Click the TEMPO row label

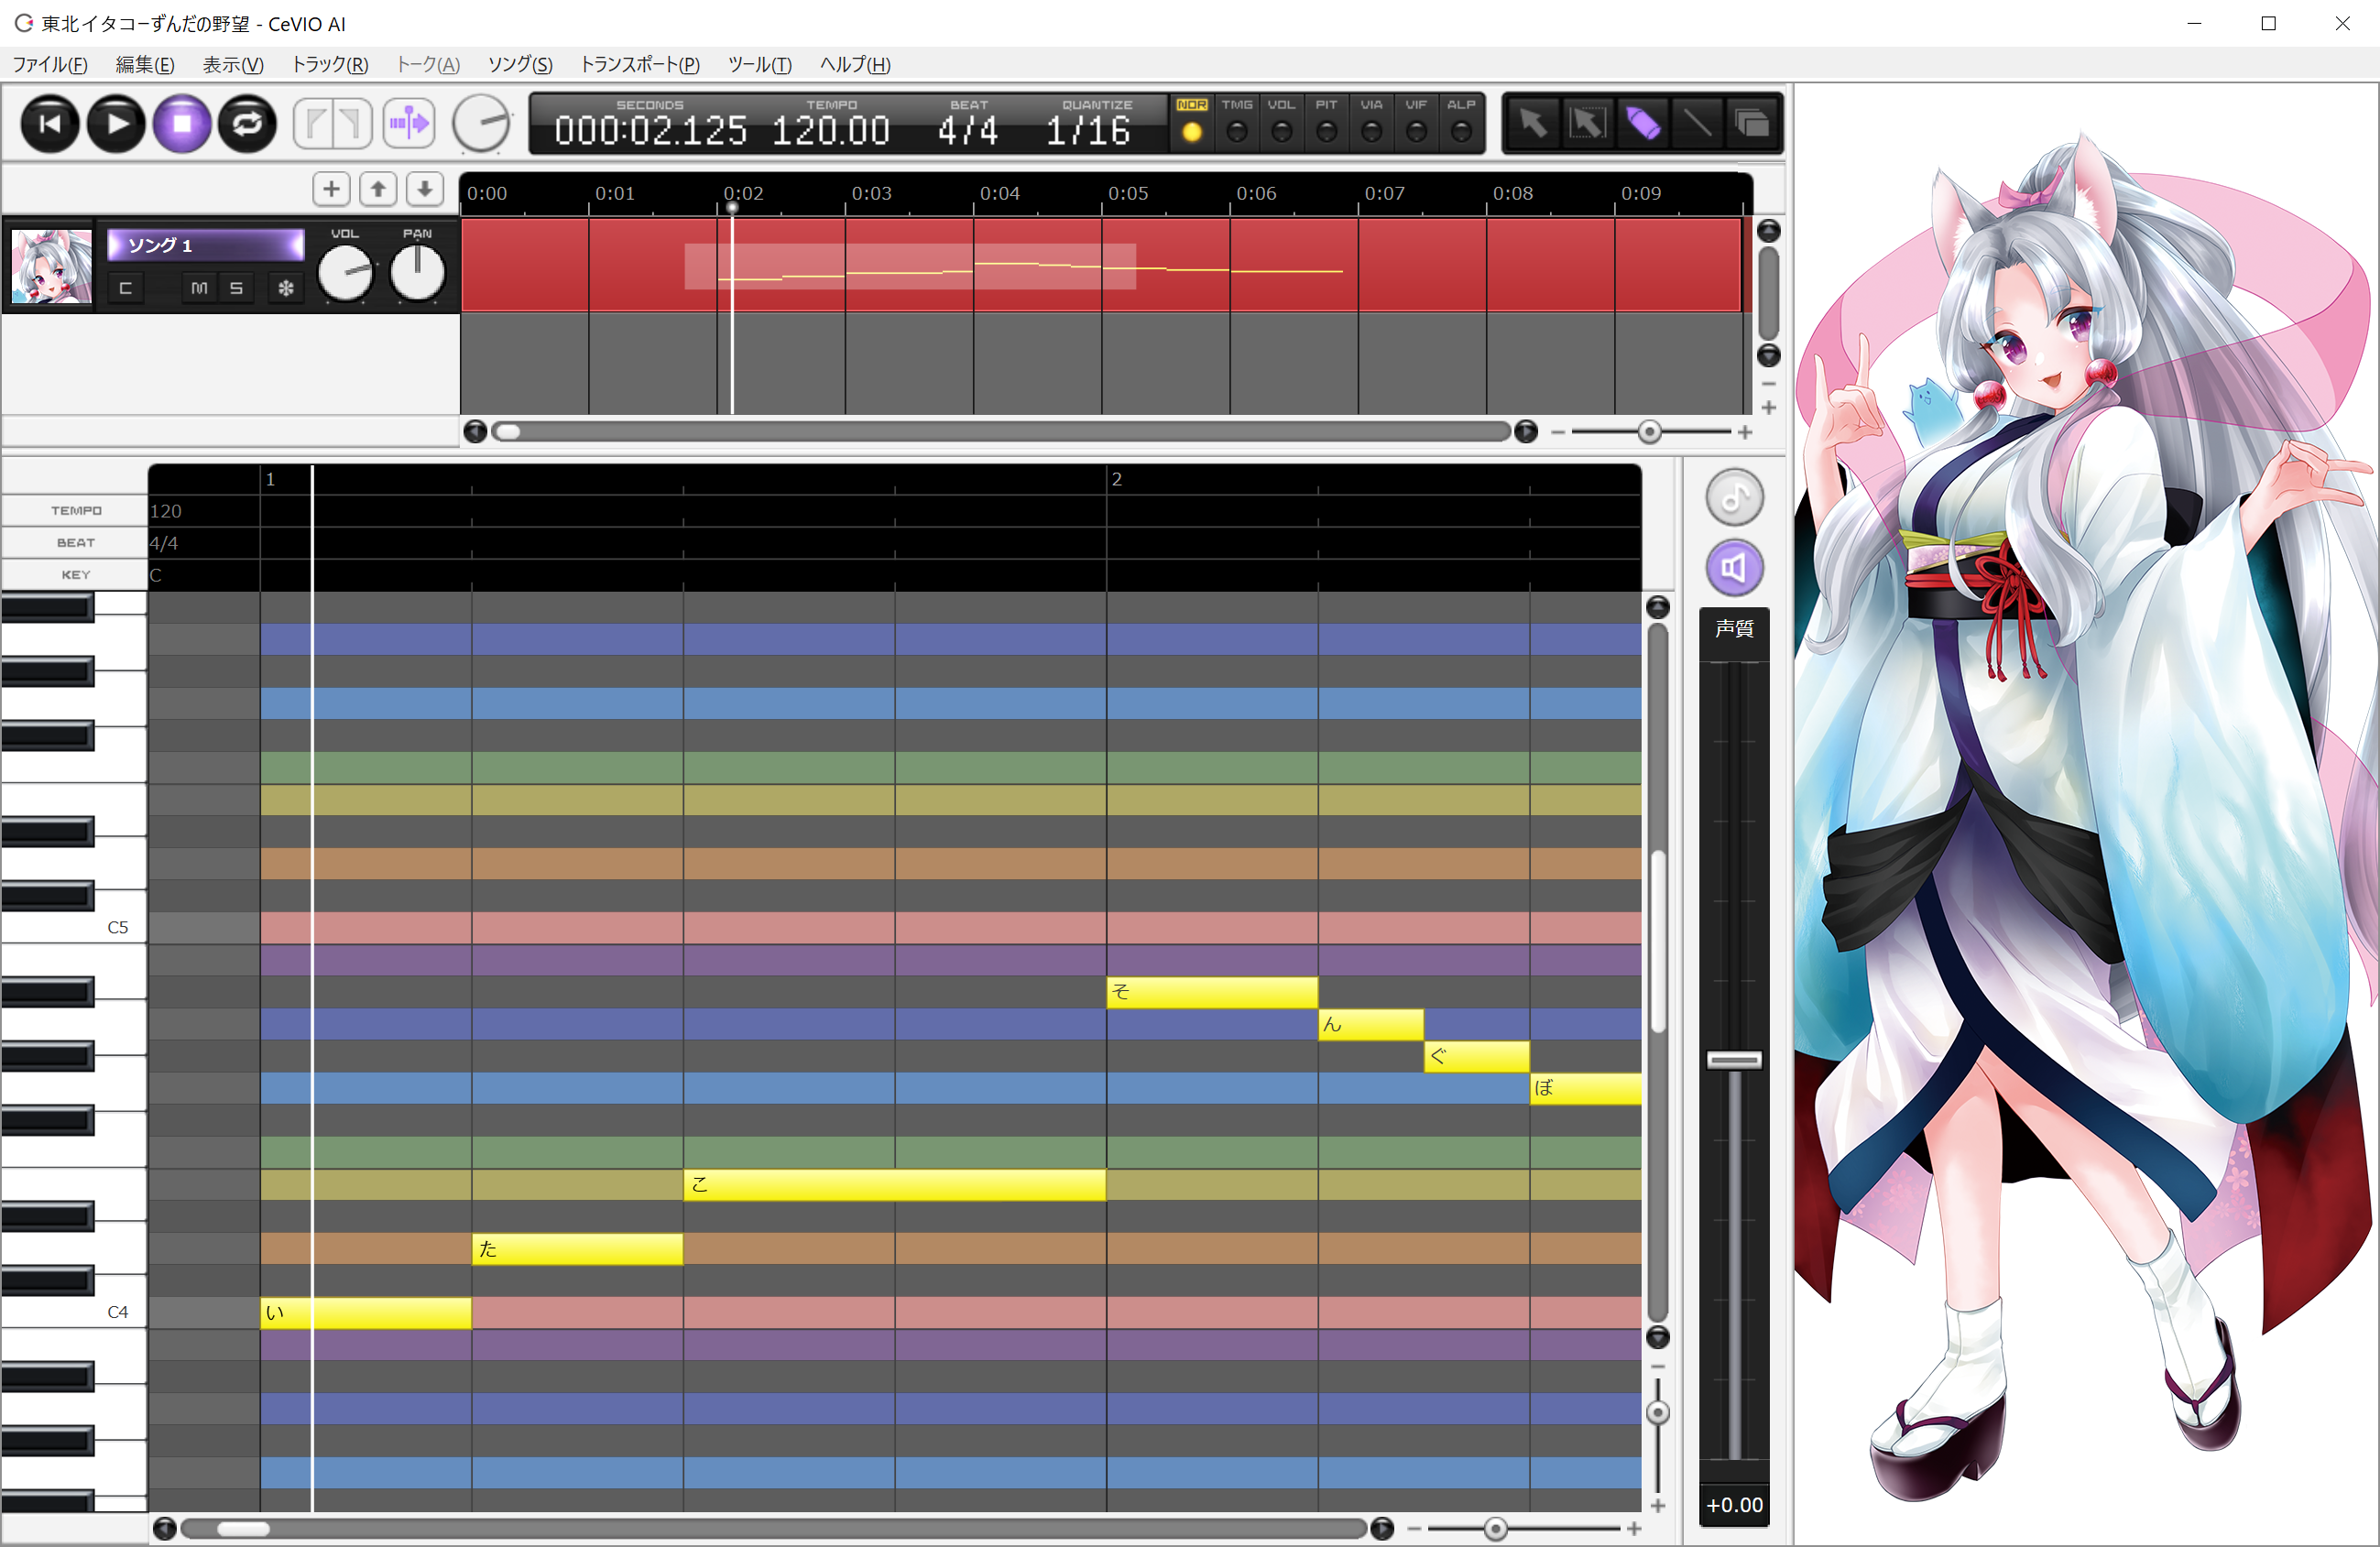click(76, 511)
